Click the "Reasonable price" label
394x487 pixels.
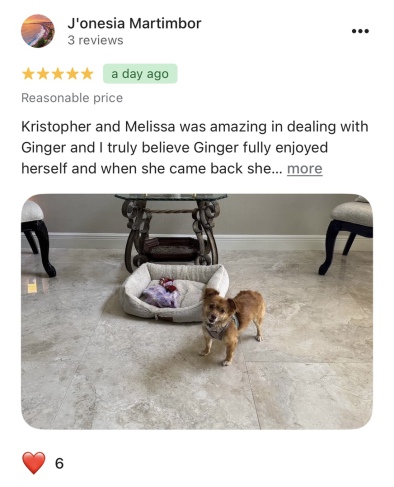(72, 98)
